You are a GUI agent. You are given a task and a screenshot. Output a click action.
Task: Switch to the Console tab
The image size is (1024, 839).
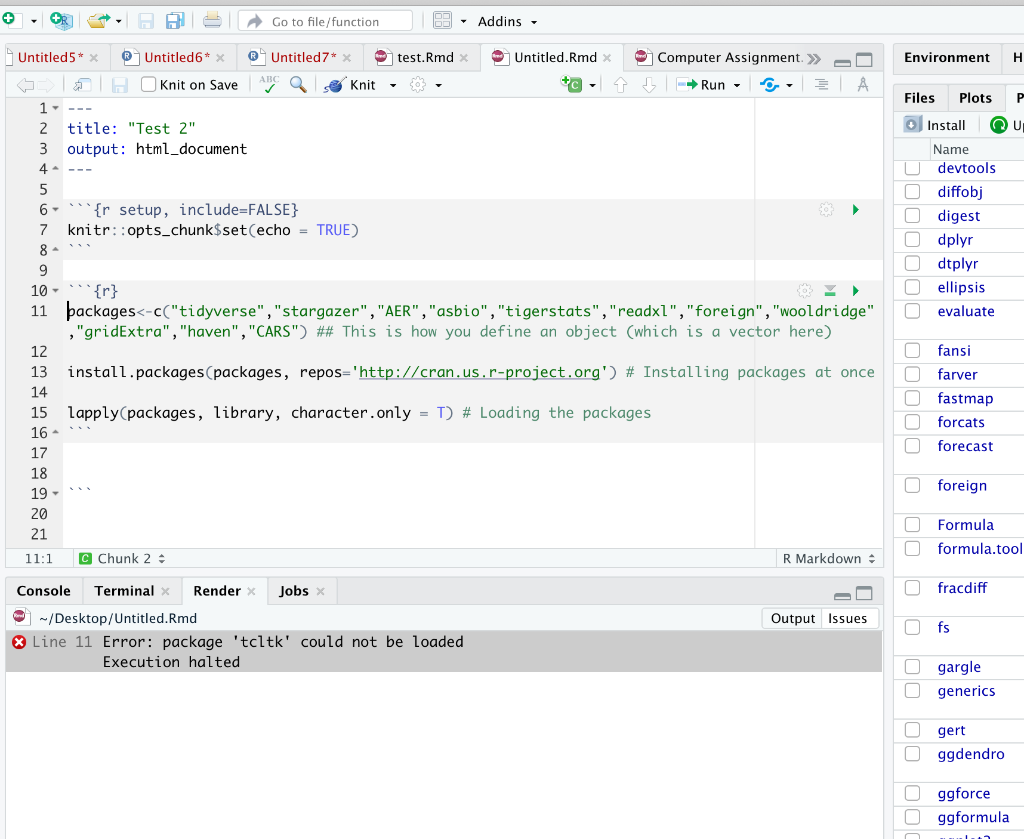pyautogui.click(x=44, y=591)
